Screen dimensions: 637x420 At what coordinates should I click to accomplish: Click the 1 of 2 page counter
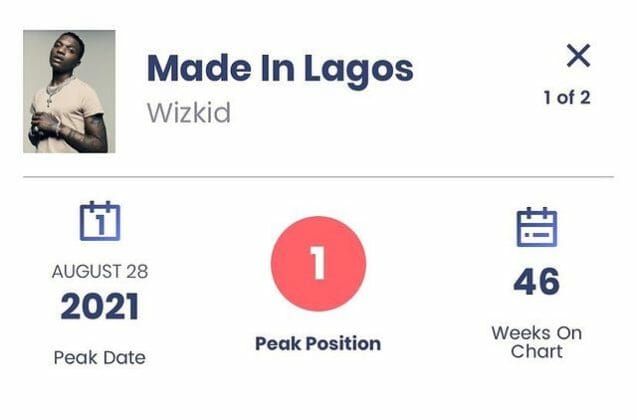point(567,98)
